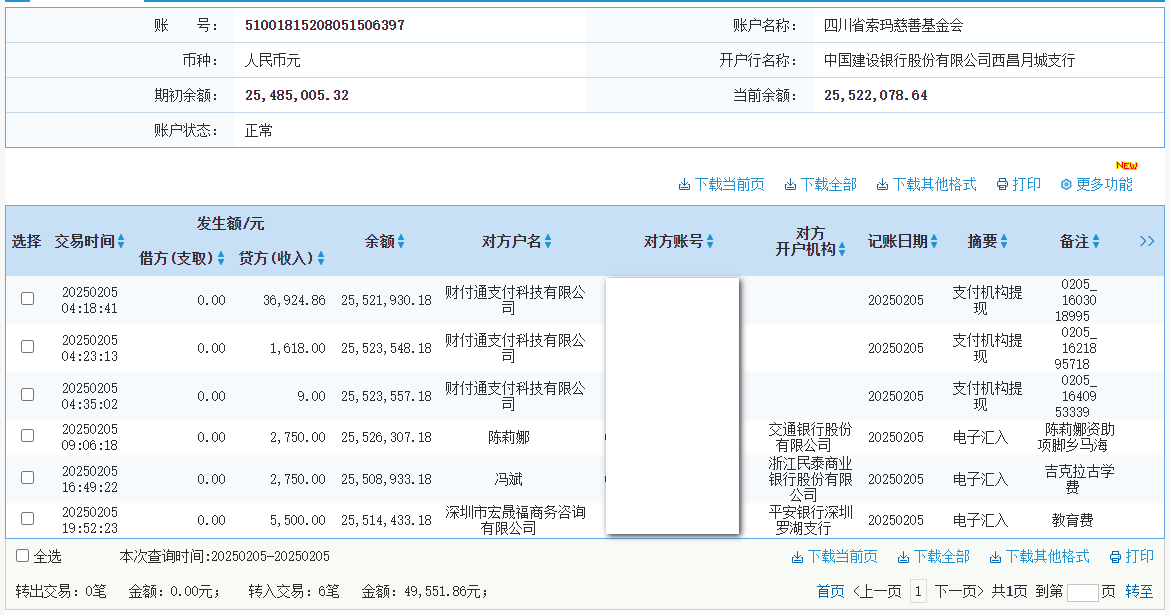Sort by 记账日期 arrows

pos(933,241)
